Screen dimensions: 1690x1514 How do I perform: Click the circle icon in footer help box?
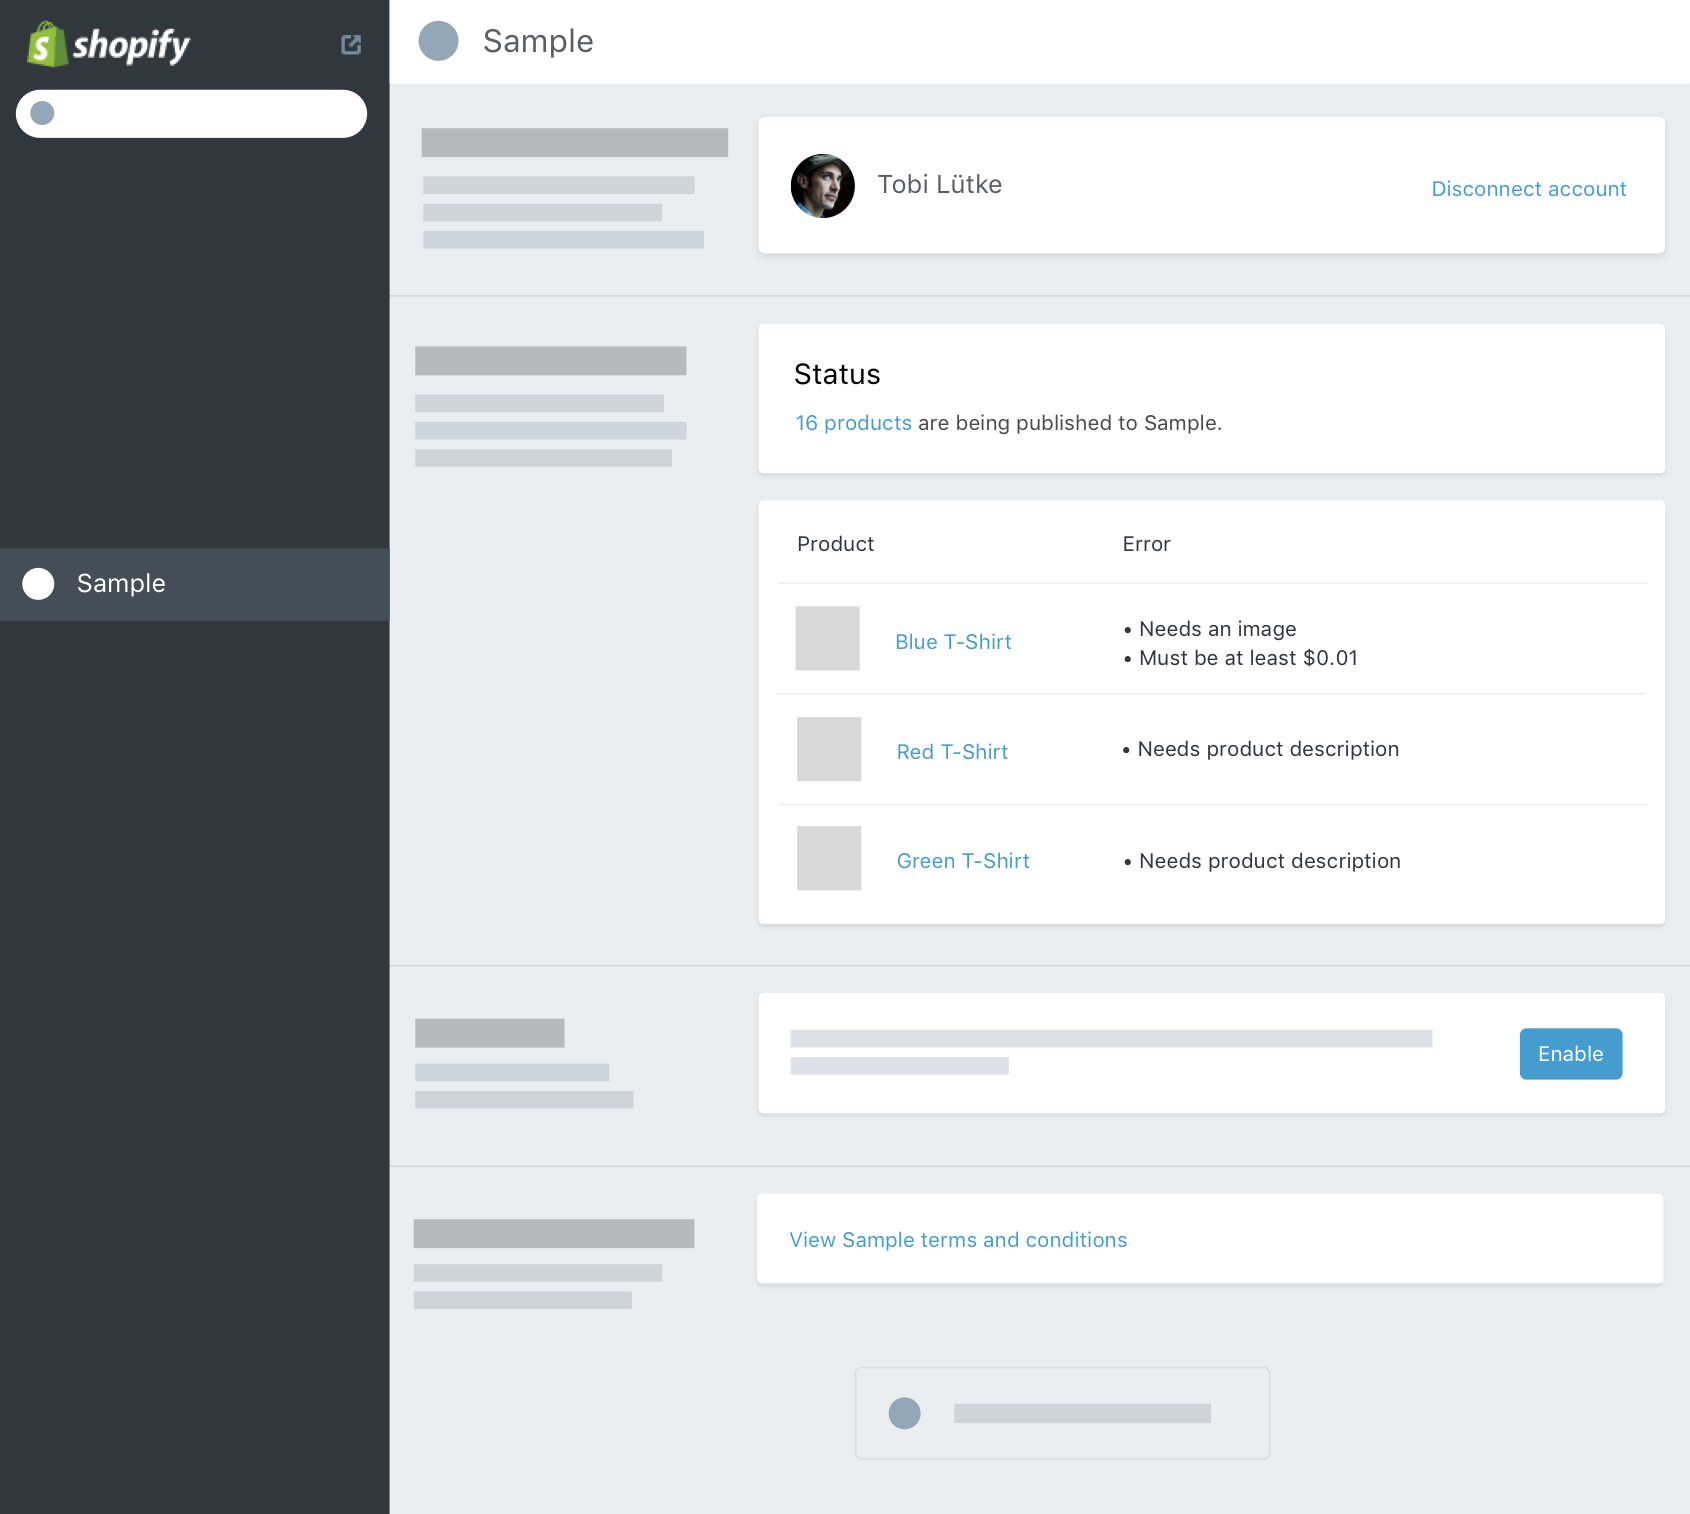point(904,1413)
